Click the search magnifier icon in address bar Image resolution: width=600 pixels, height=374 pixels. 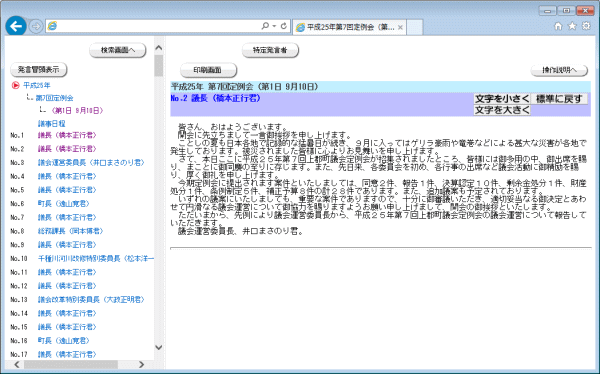tap(265, 26)
